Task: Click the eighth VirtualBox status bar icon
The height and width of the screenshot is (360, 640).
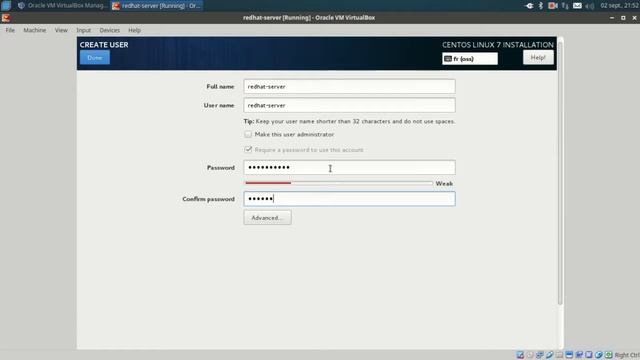Action: 589,355
